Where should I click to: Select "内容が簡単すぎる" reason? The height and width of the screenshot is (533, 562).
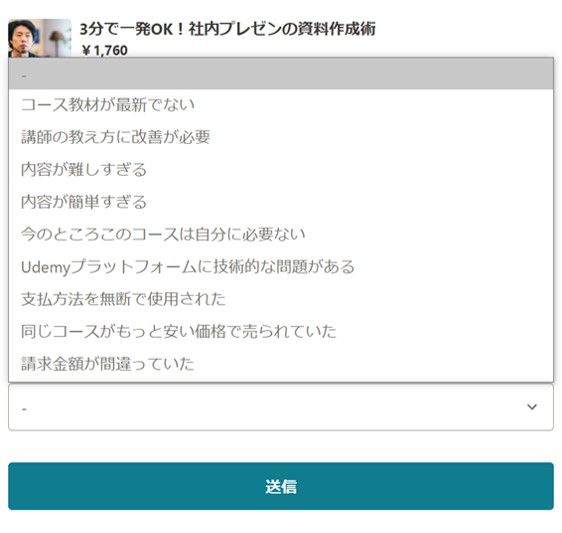tap(281, 202)
